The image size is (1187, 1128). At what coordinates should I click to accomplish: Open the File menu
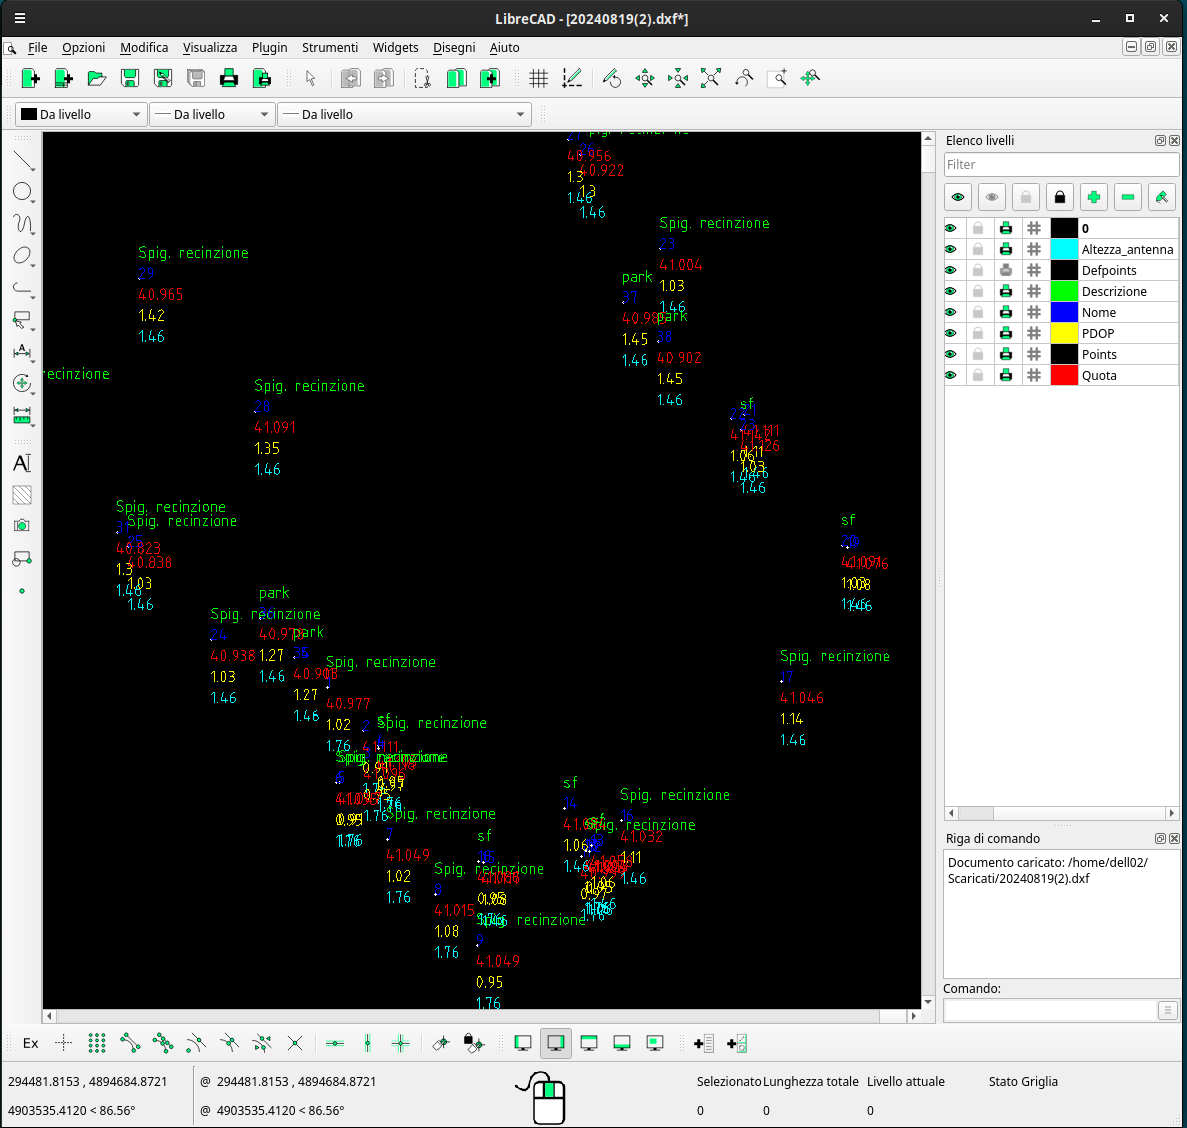coord(37,47)
